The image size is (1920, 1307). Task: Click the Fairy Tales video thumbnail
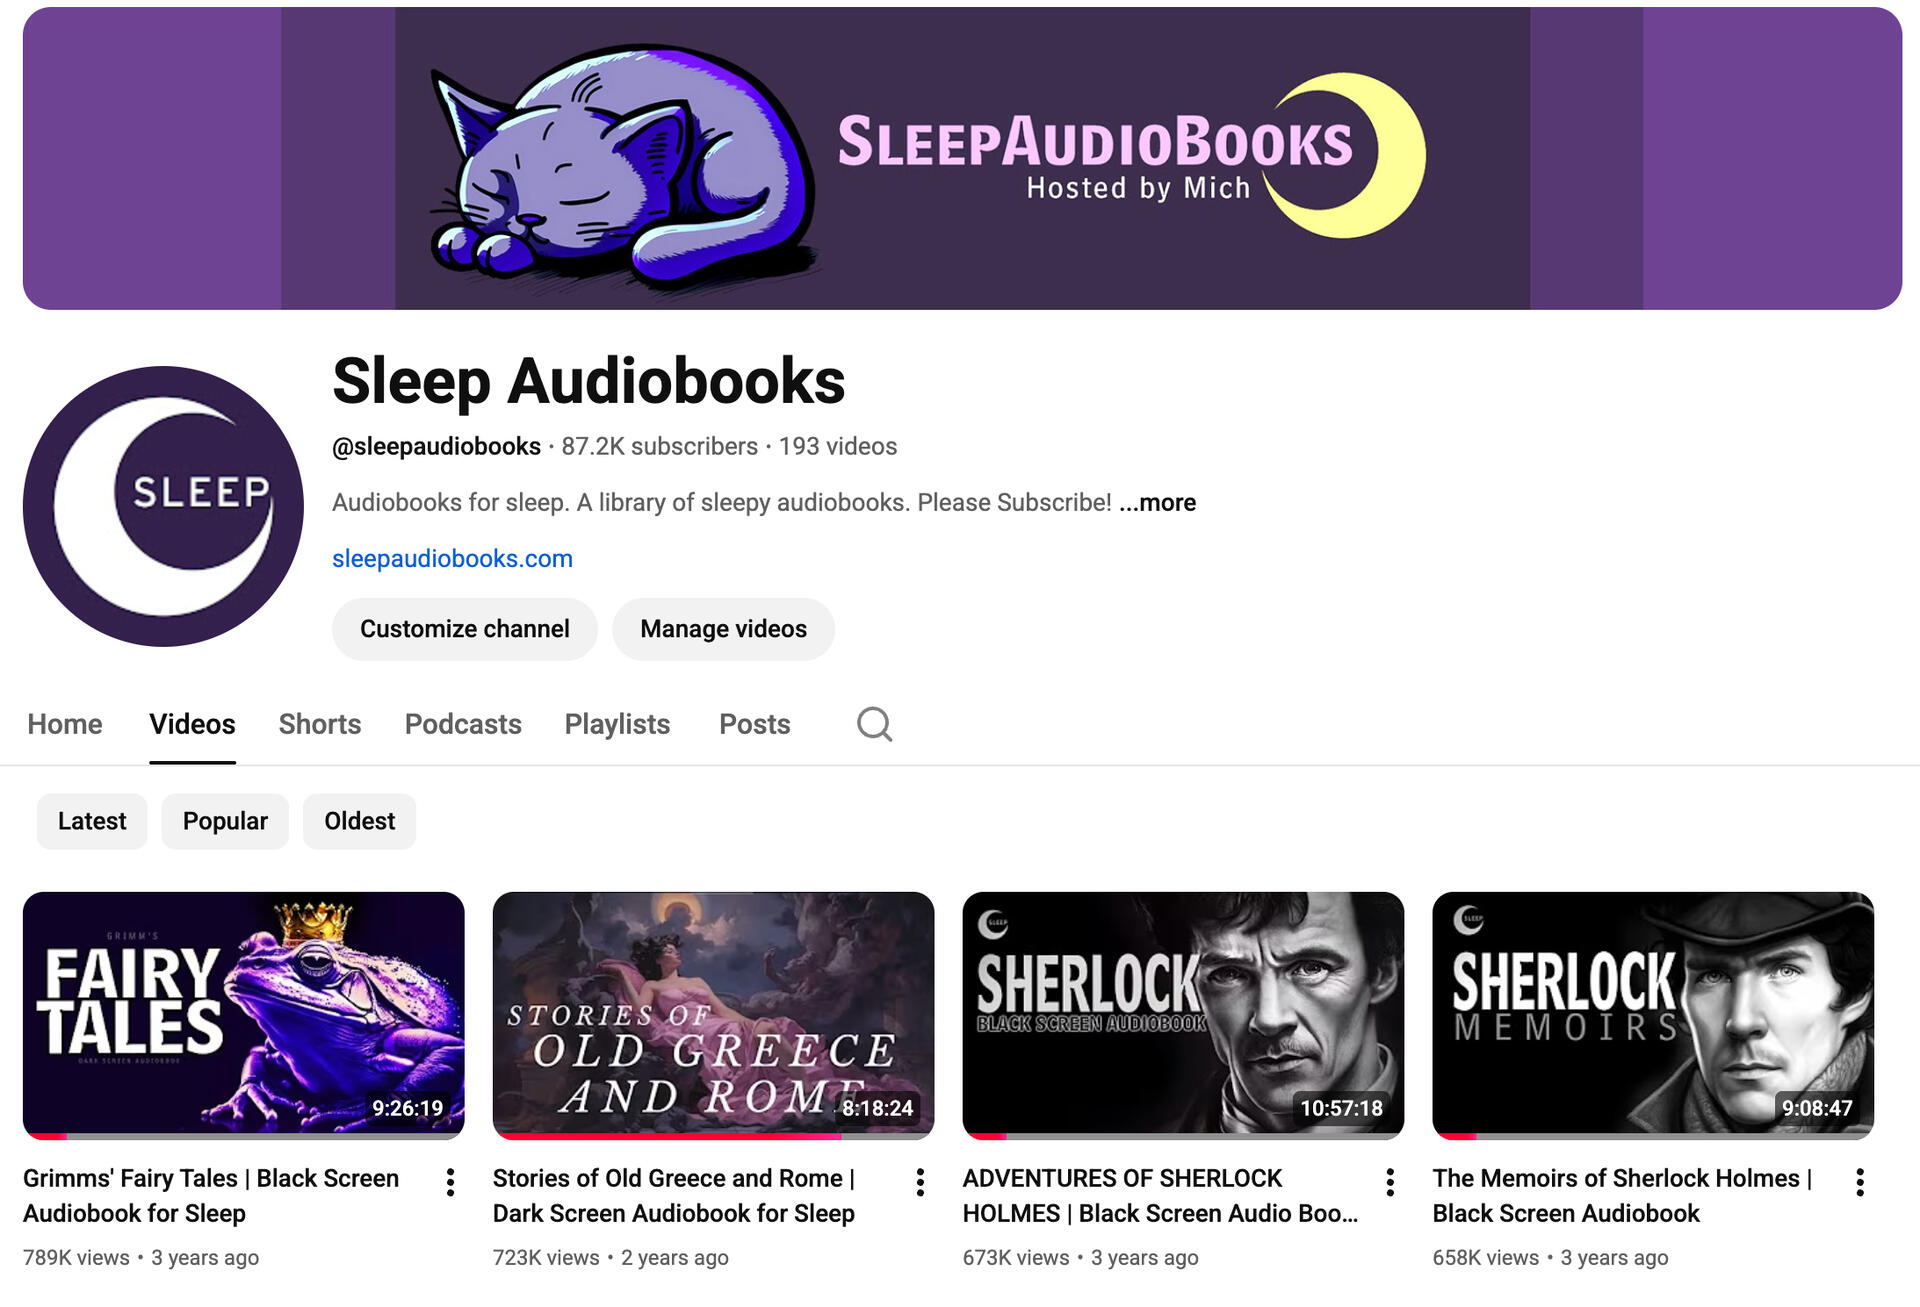(244, 1015)
